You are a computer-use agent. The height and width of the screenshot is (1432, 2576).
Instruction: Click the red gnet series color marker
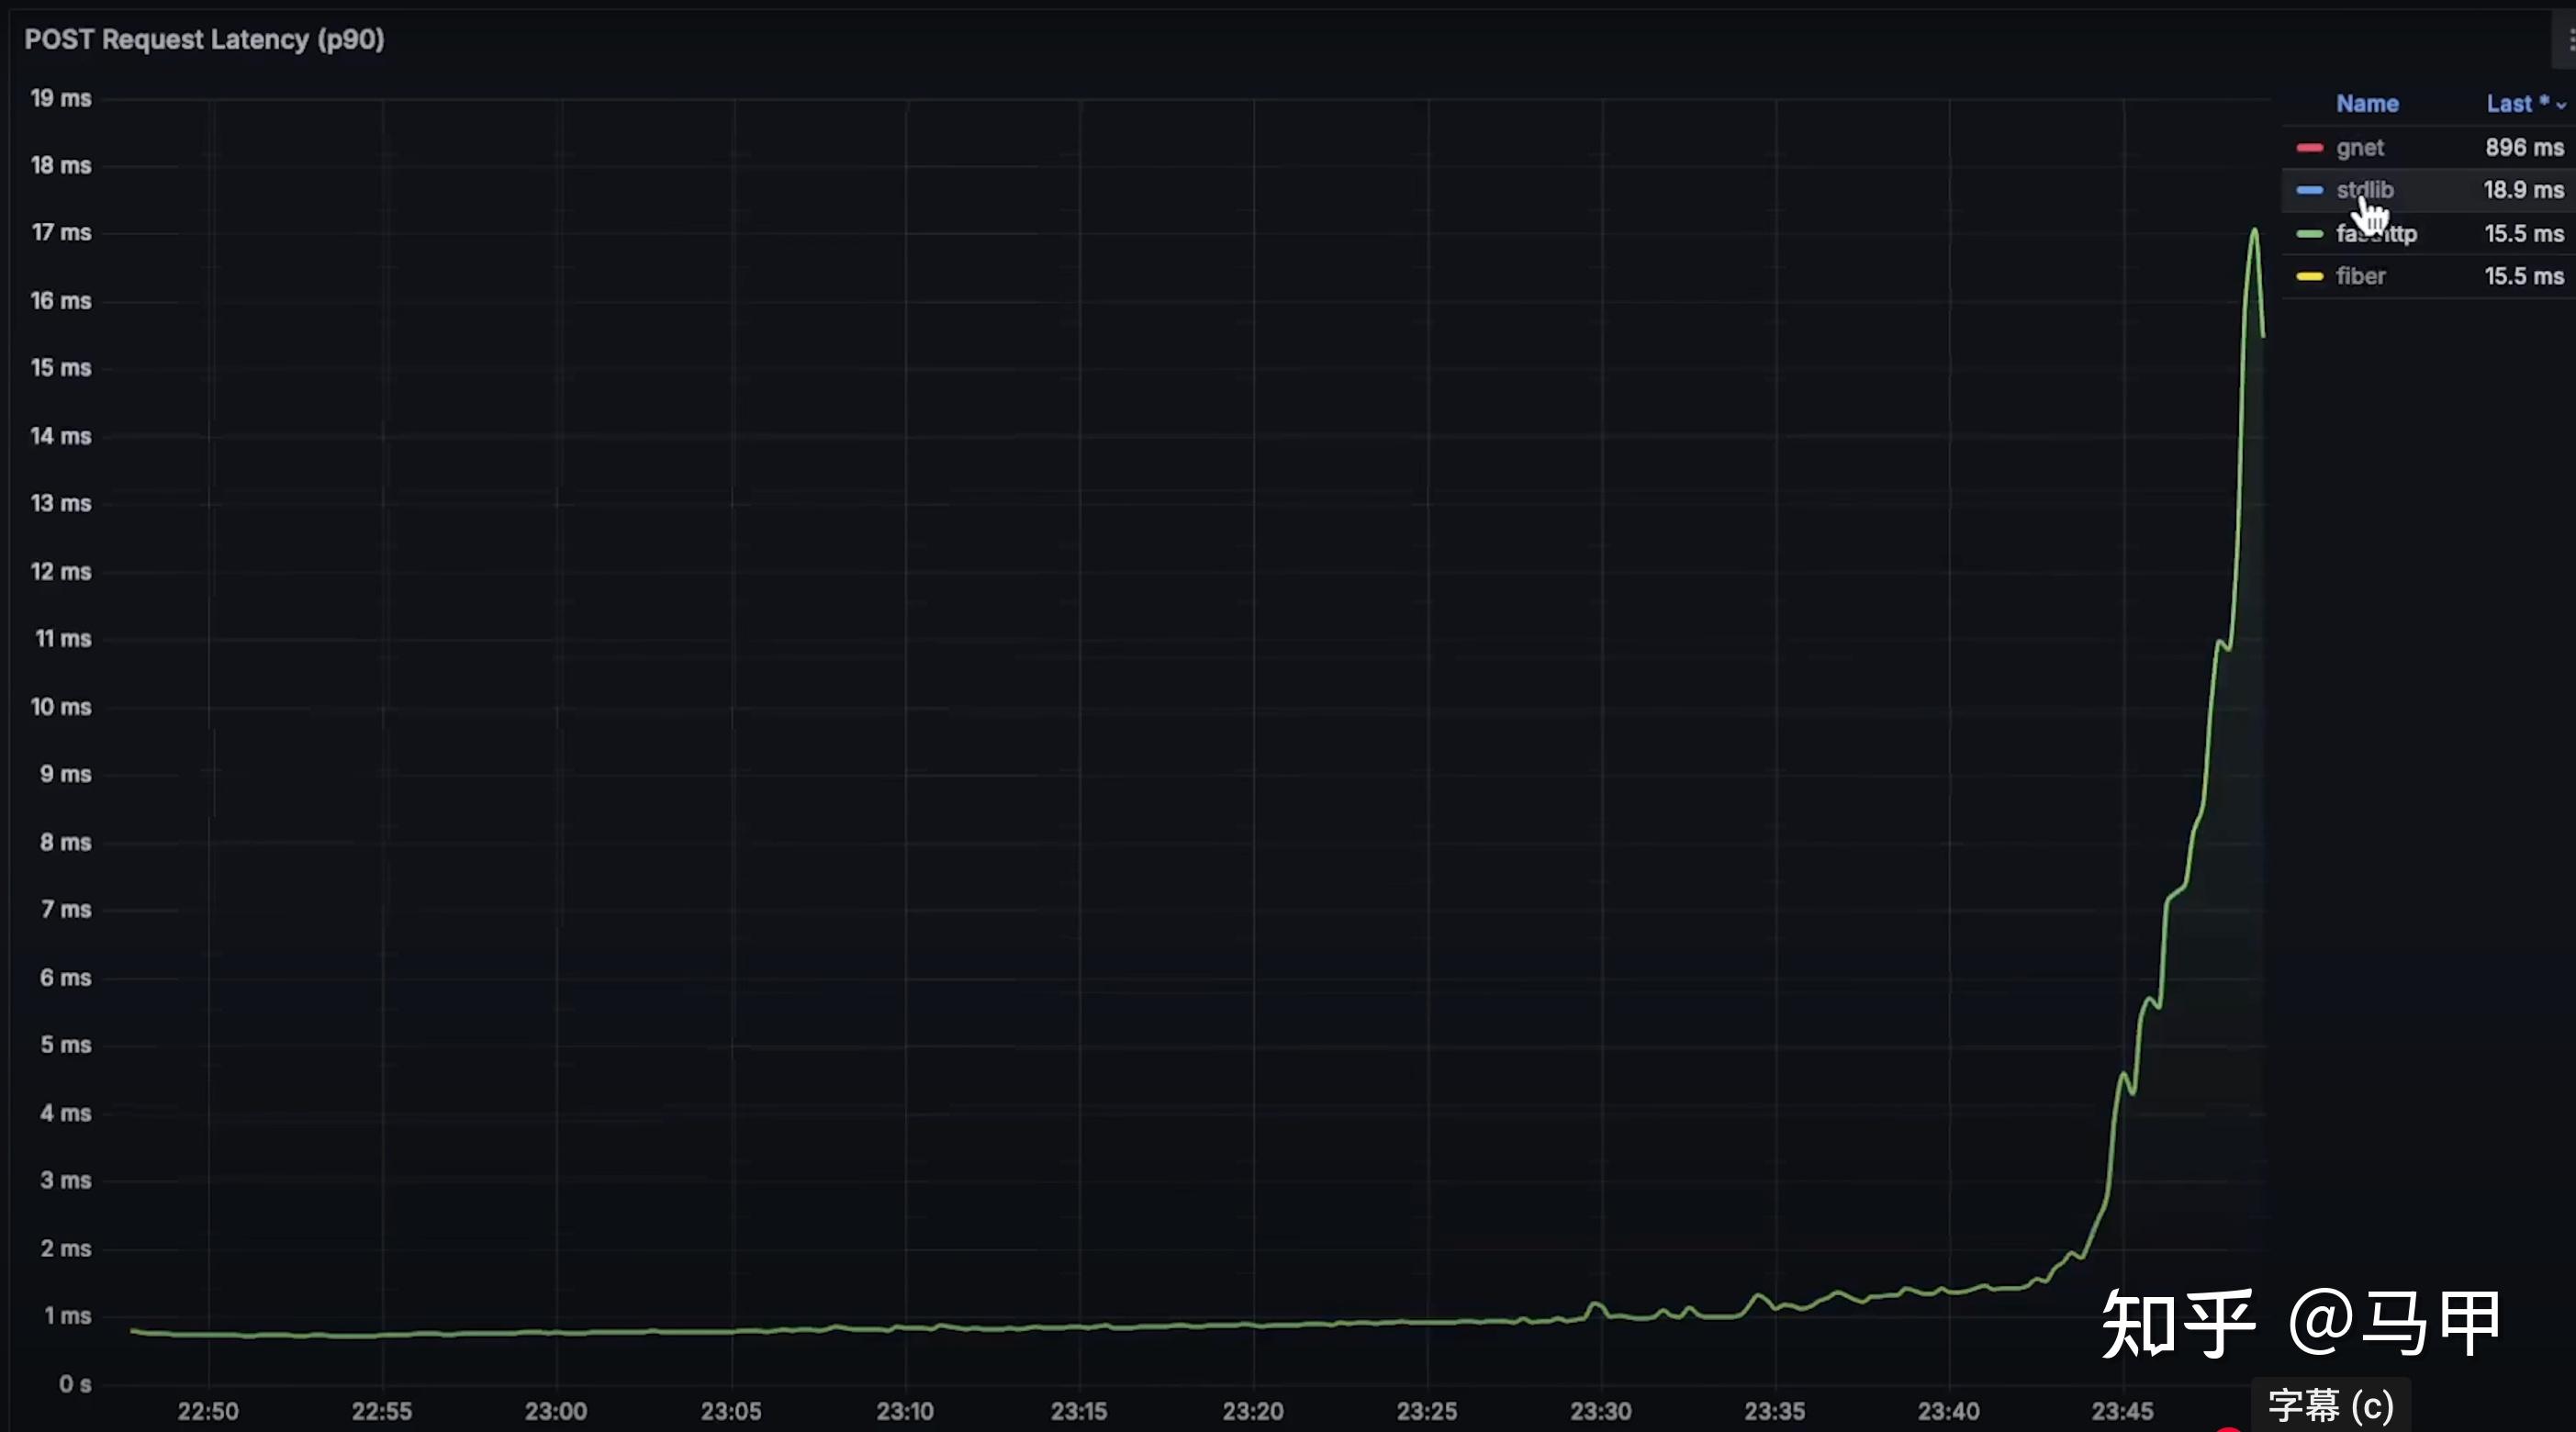pos(2309,148)
